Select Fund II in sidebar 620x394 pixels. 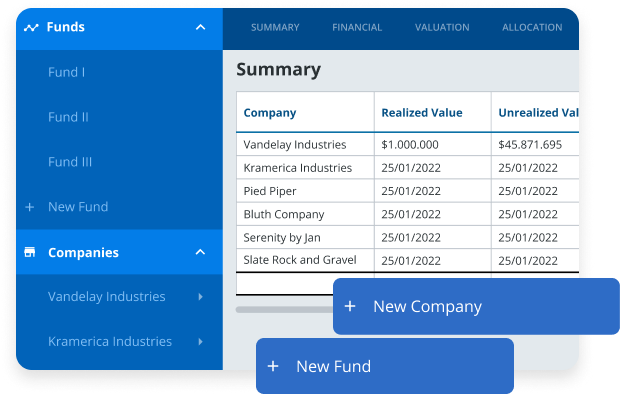(x=68, y=117)
